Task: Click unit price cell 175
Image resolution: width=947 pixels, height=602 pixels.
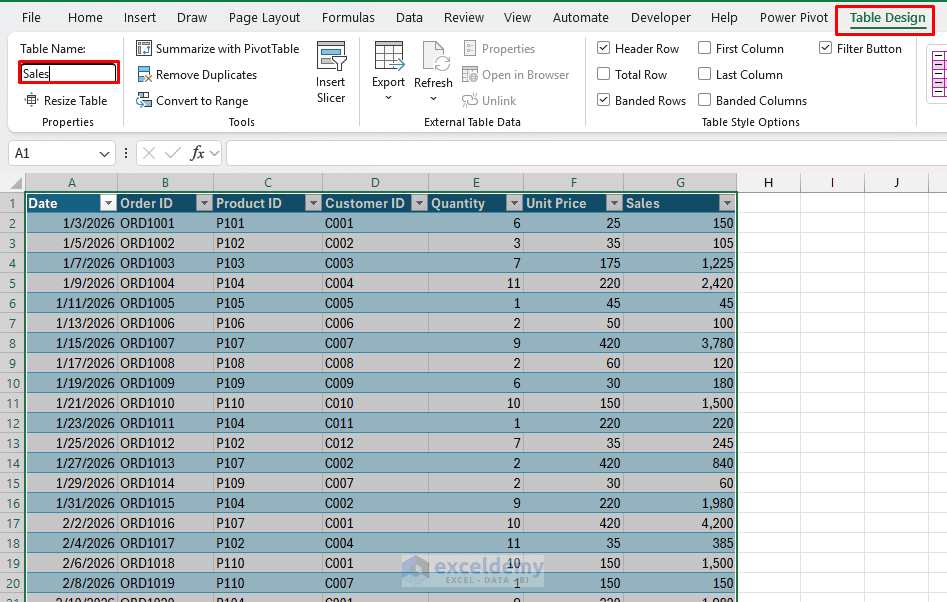Action: point(574,263)
